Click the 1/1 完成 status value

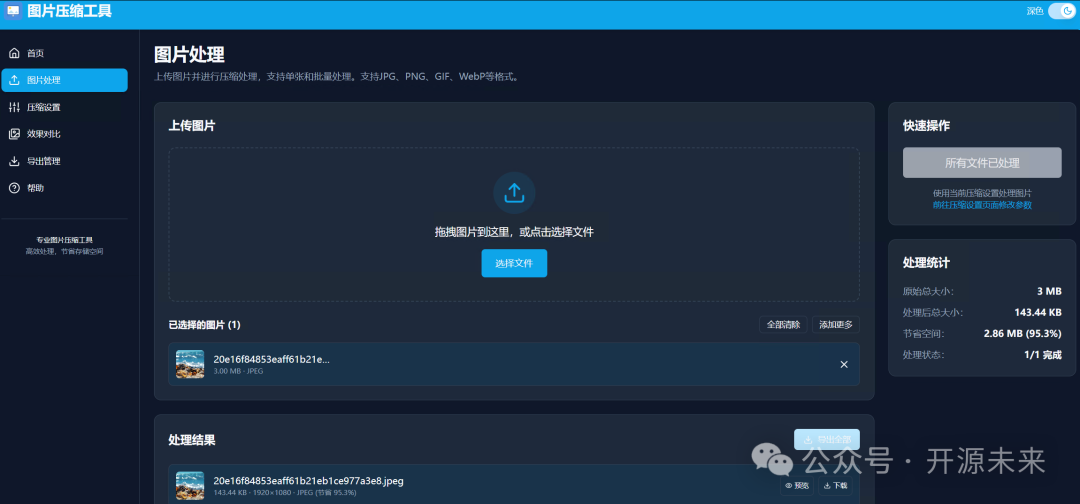1043,355
